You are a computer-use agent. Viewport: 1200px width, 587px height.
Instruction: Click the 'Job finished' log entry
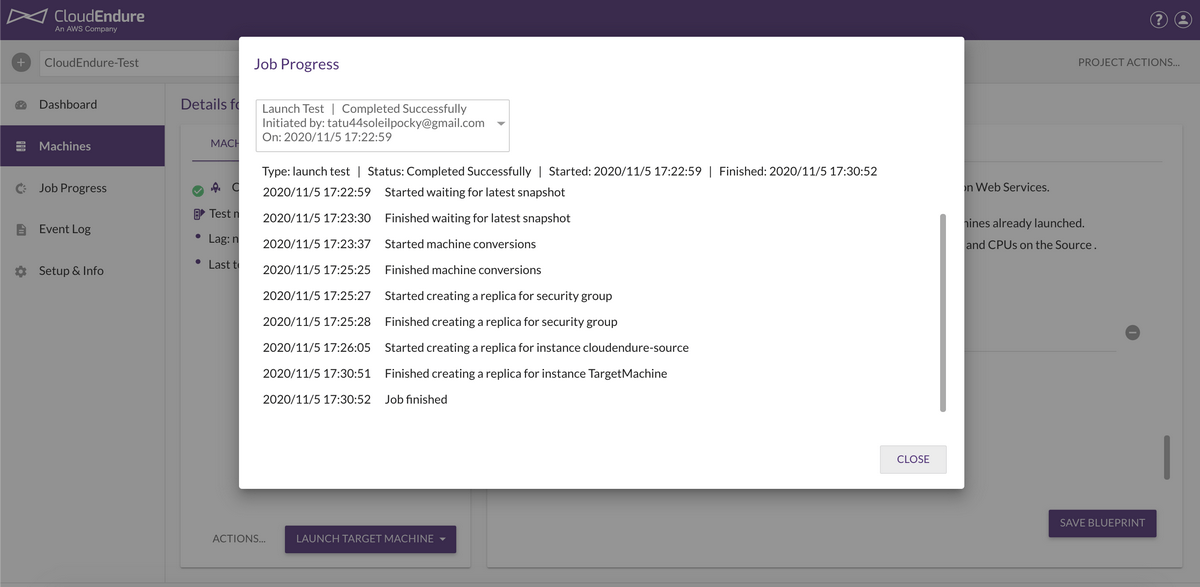click(x=416, y=399)
